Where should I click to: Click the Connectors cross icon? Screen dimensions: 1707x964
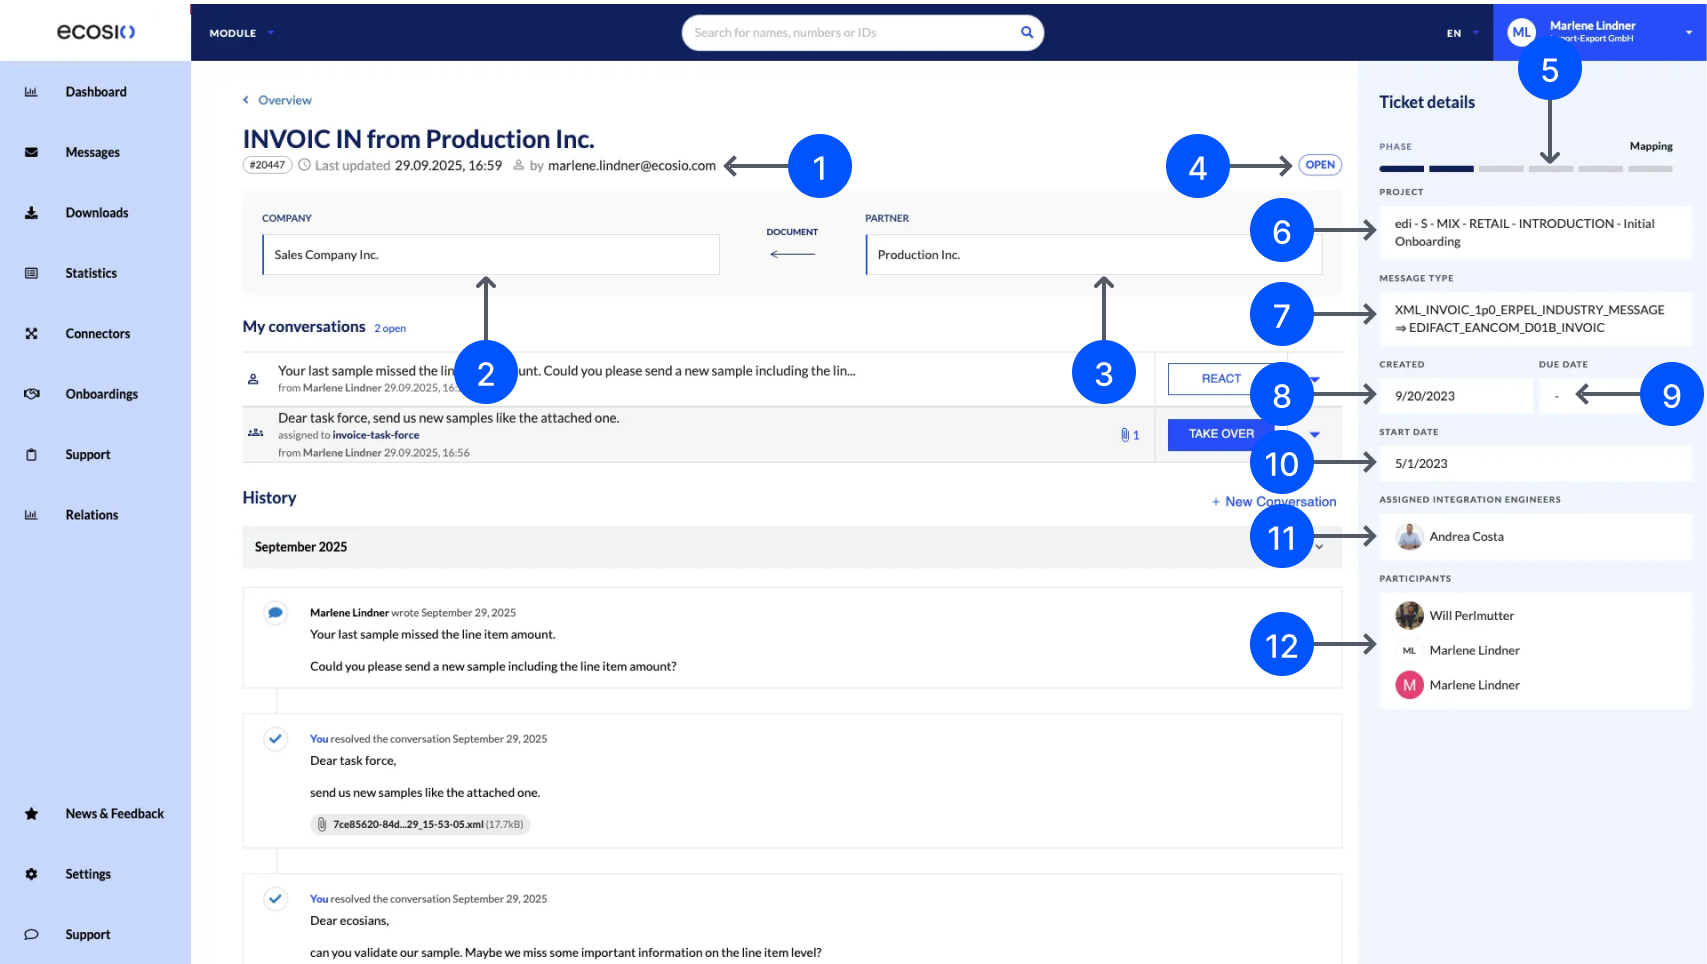point(31,334)
